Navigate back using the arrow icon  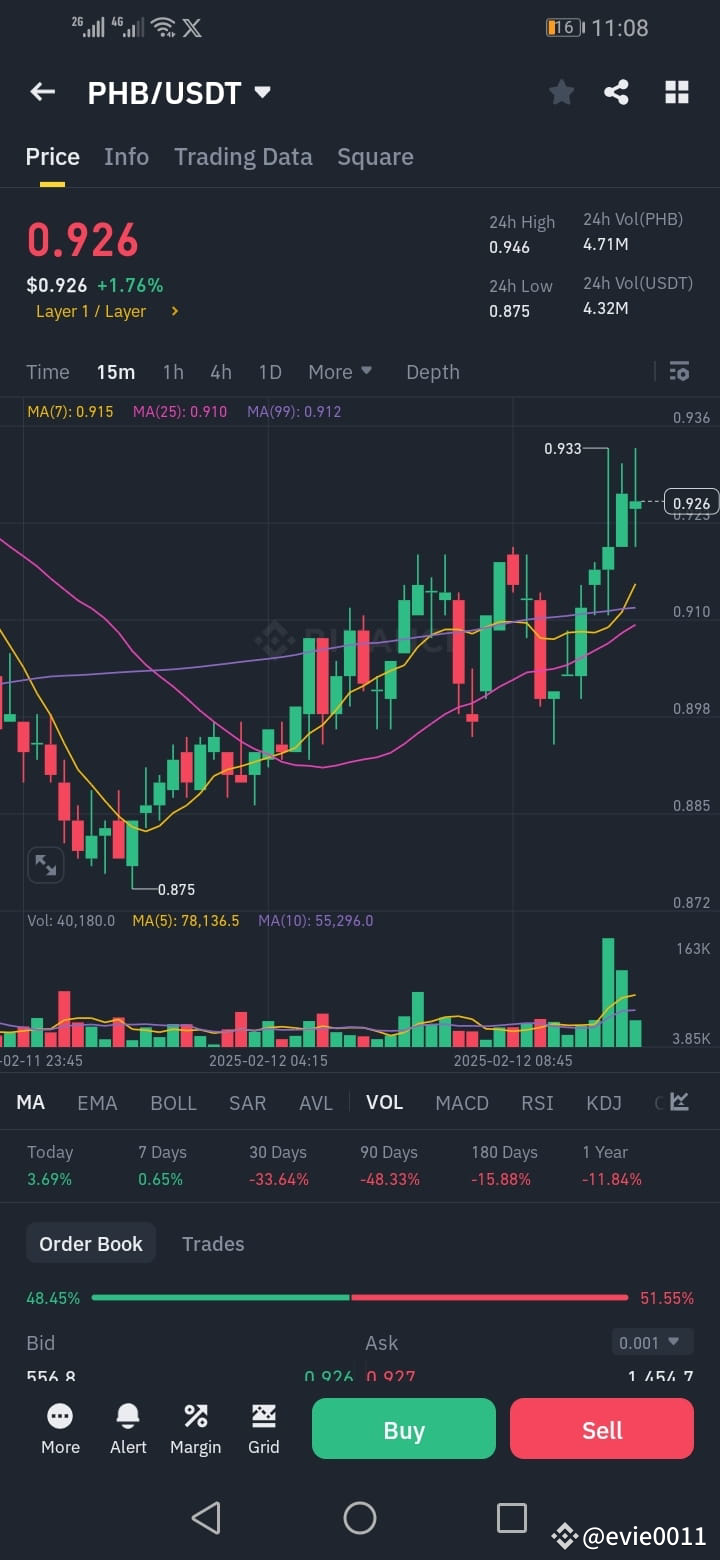42,91
